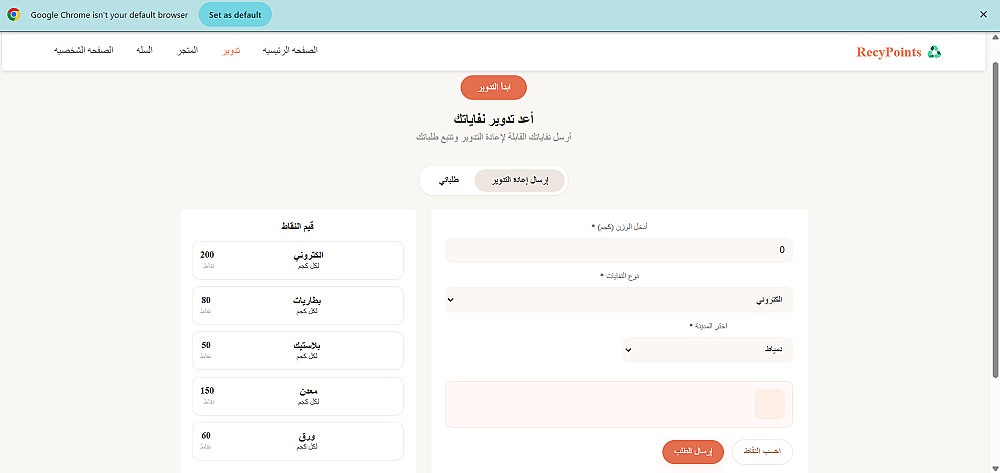Click أعد تدوير نفاياتك heading
The width and height of the screenshot is (1000, 473).
494,119
